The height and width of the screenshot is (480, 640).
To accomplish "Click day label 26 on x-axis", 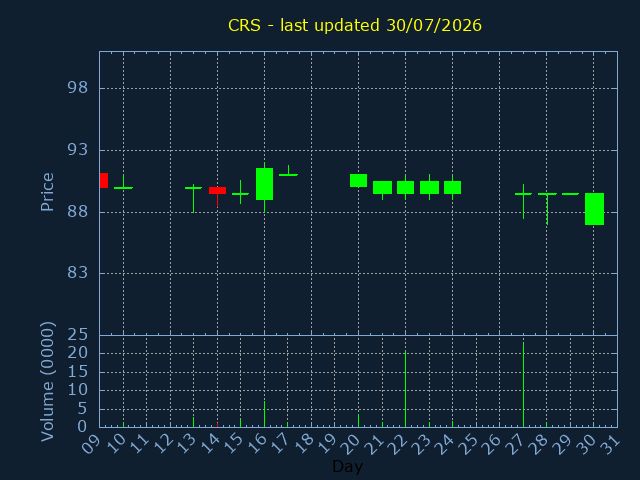I will pyautogui.click(x=492, y=443).
